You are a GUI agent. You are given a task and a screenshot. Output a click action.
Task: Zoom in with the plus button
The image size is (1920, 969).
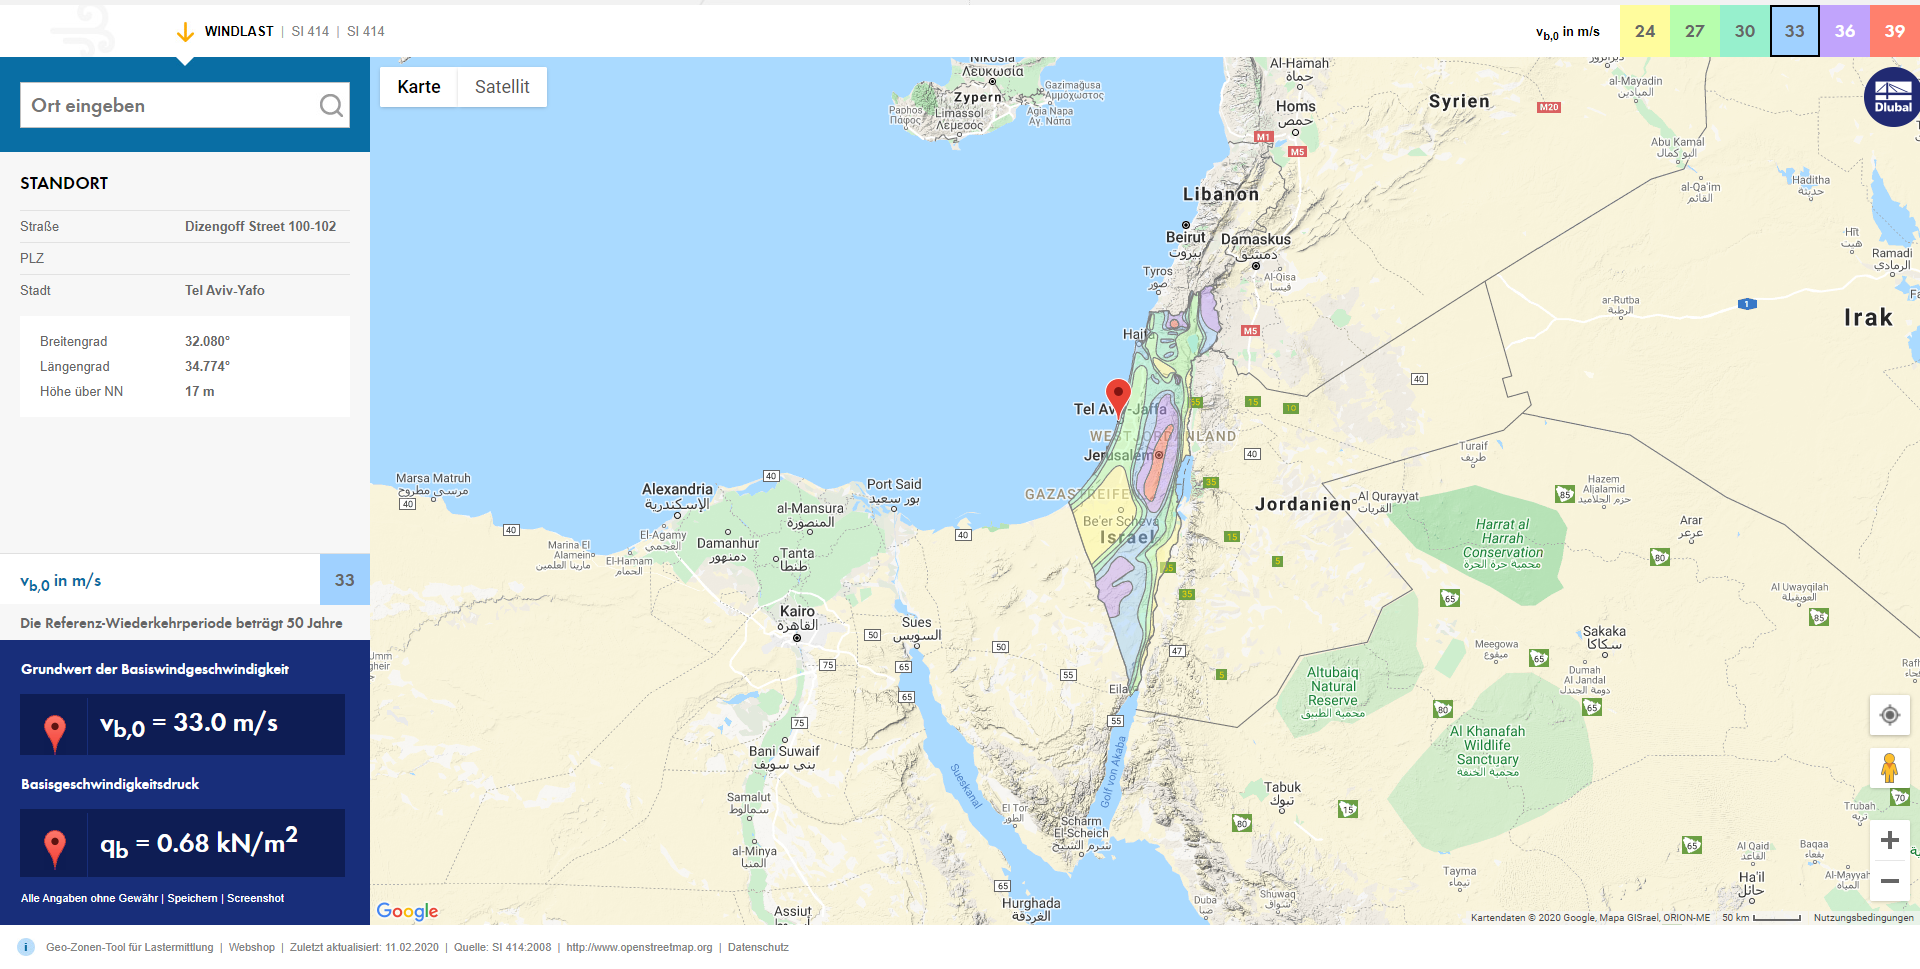pos(1890,841)
